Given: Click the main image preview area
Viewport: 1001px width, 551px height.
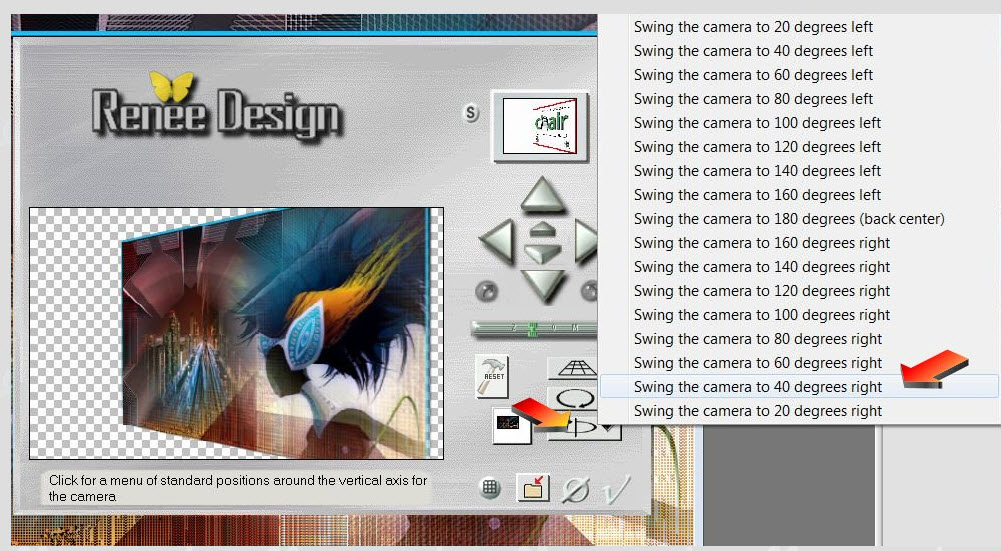Looking at the screenshot, I should pyautogui.click(x=236, y=333).
